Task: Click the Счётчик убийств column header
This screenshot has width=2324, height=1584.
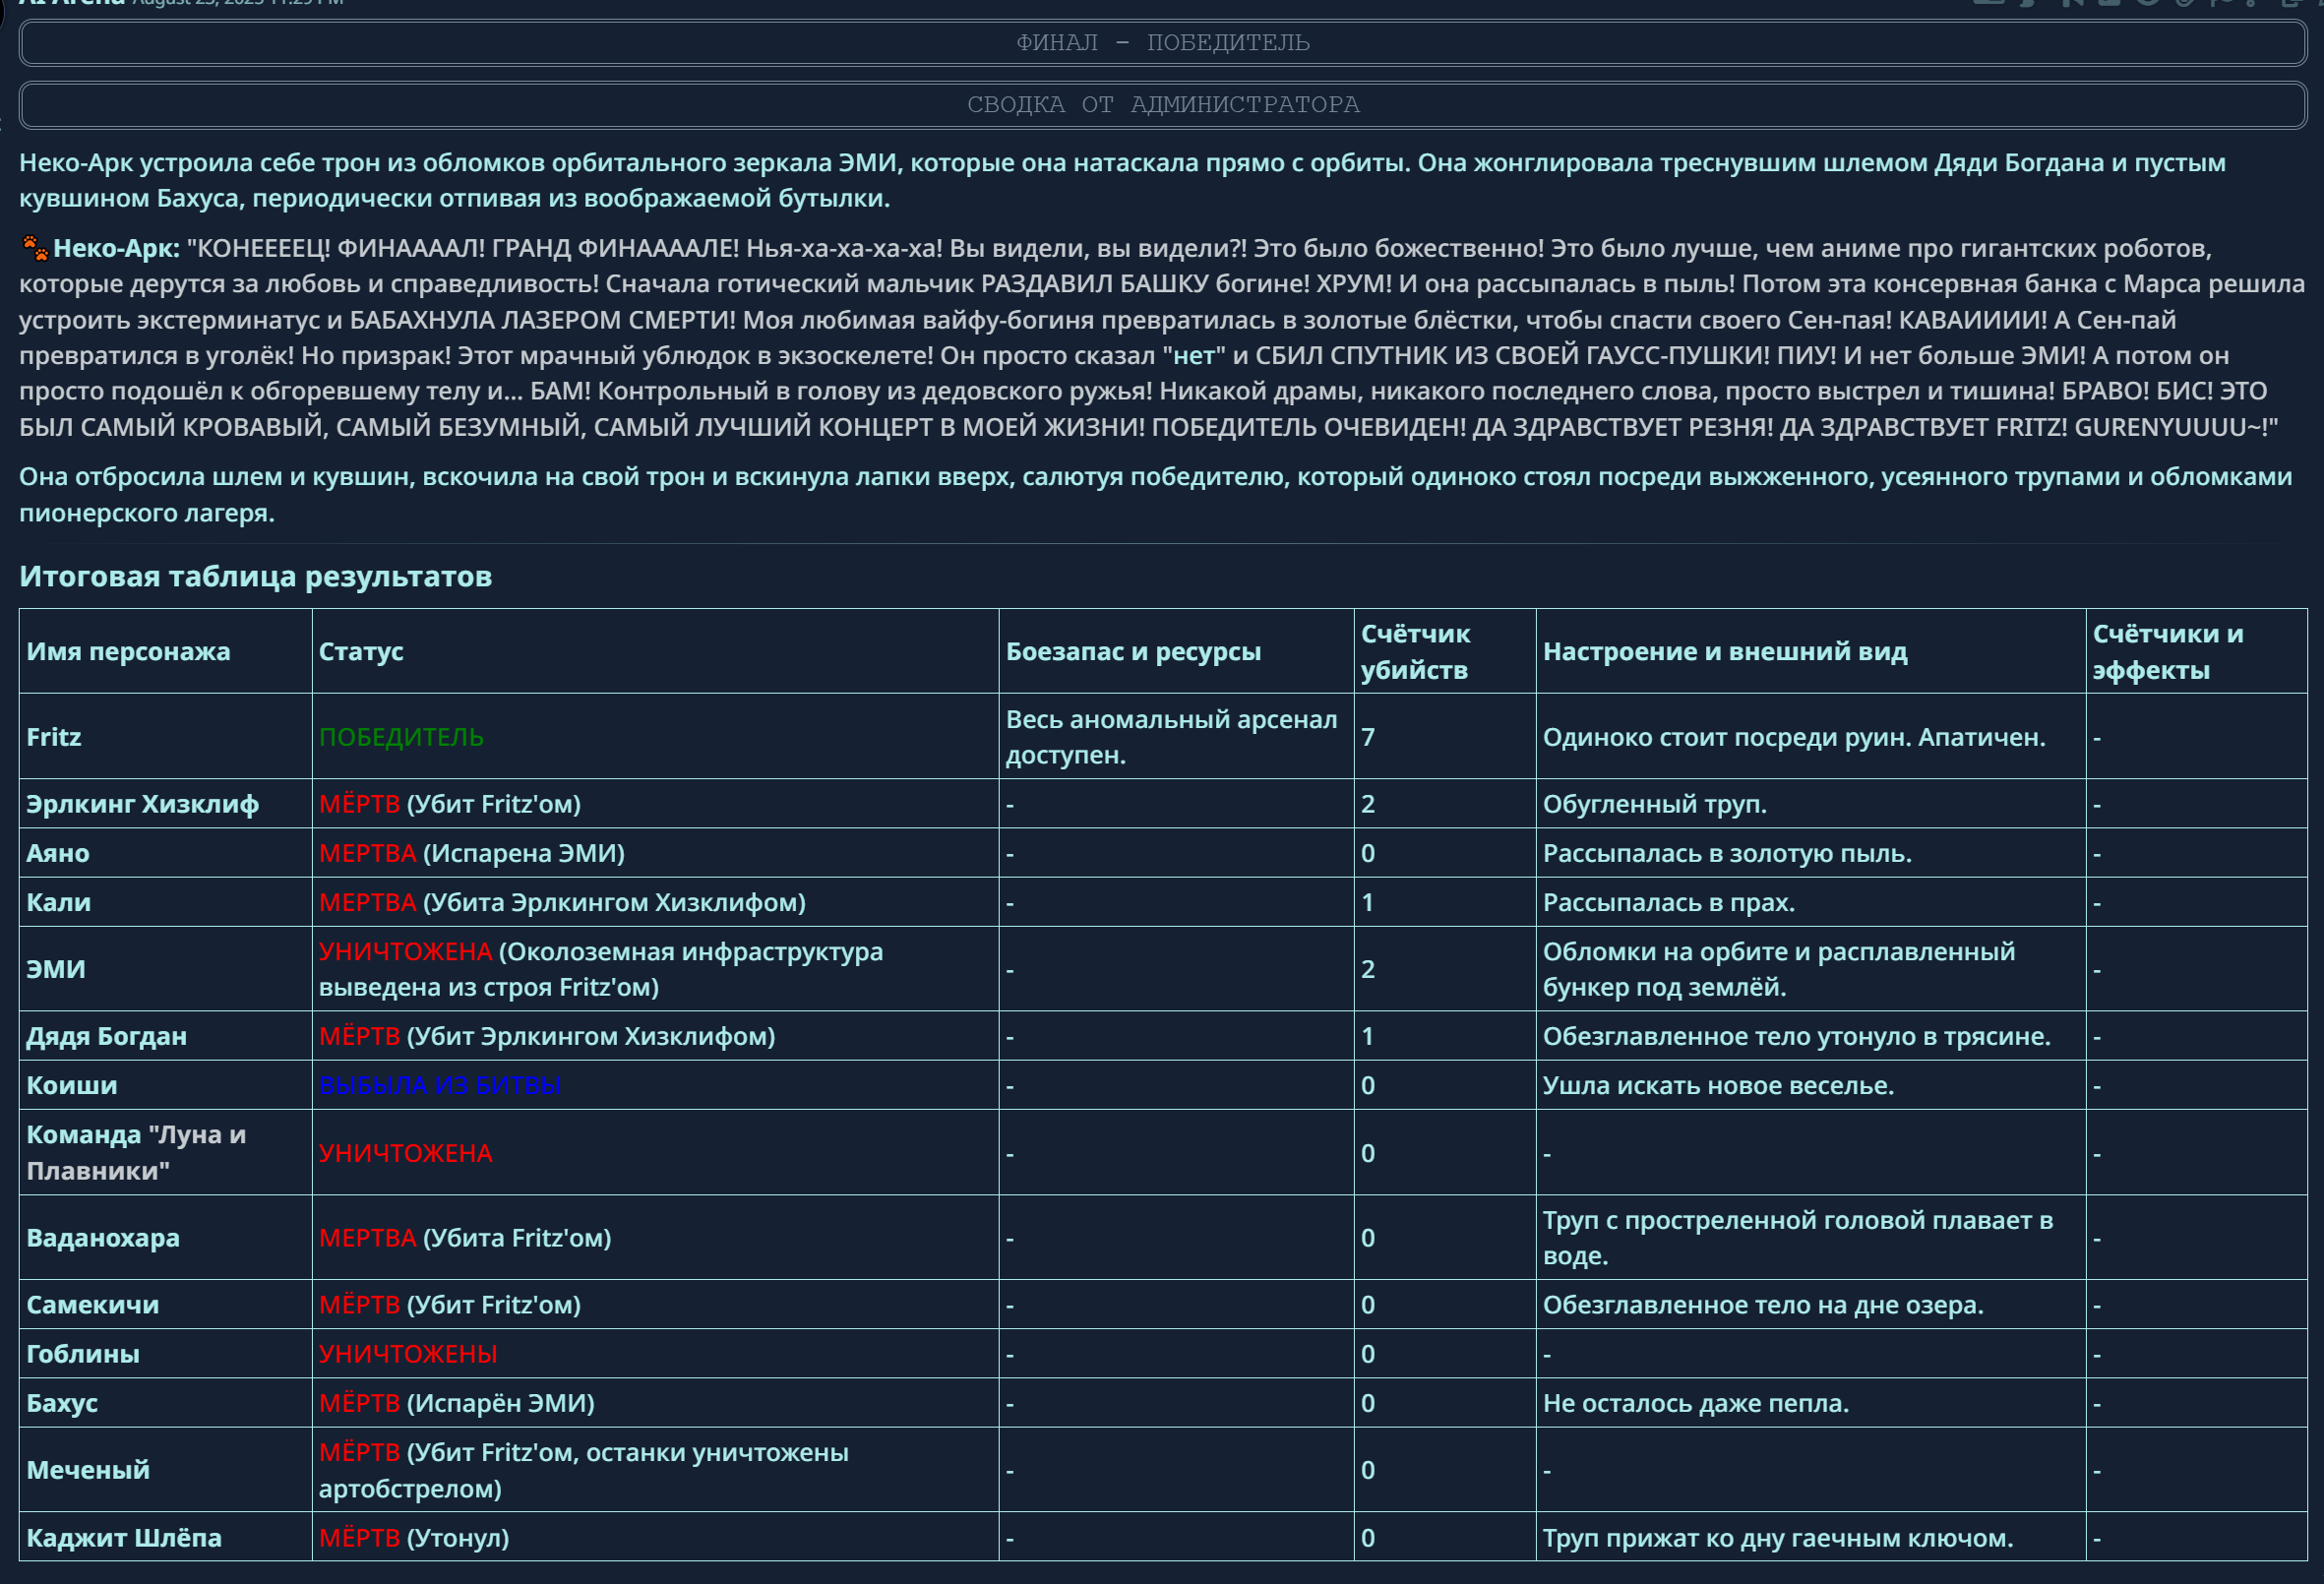Action: click(x=1415, y=652)
